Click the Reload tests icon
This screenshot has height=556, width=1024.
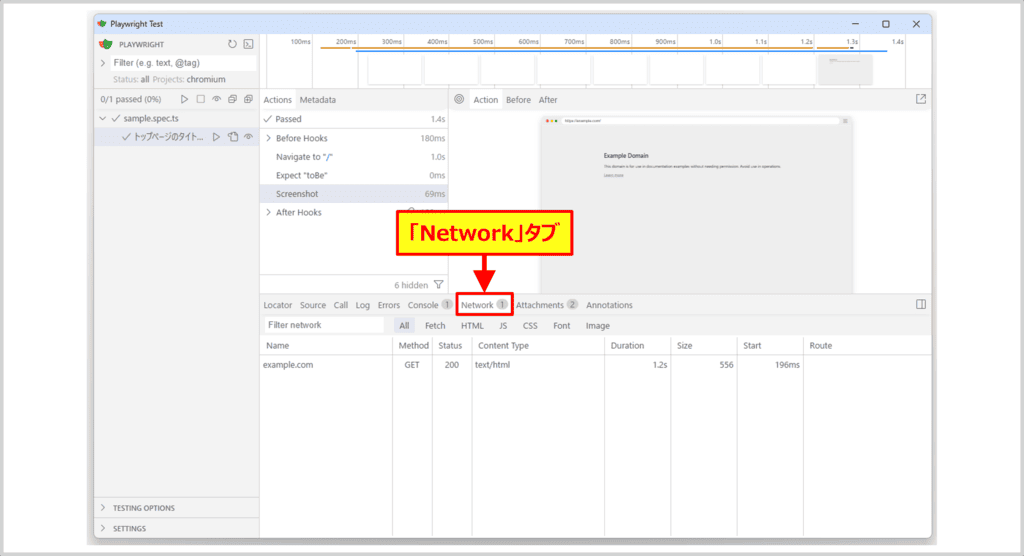coord(232,44)
